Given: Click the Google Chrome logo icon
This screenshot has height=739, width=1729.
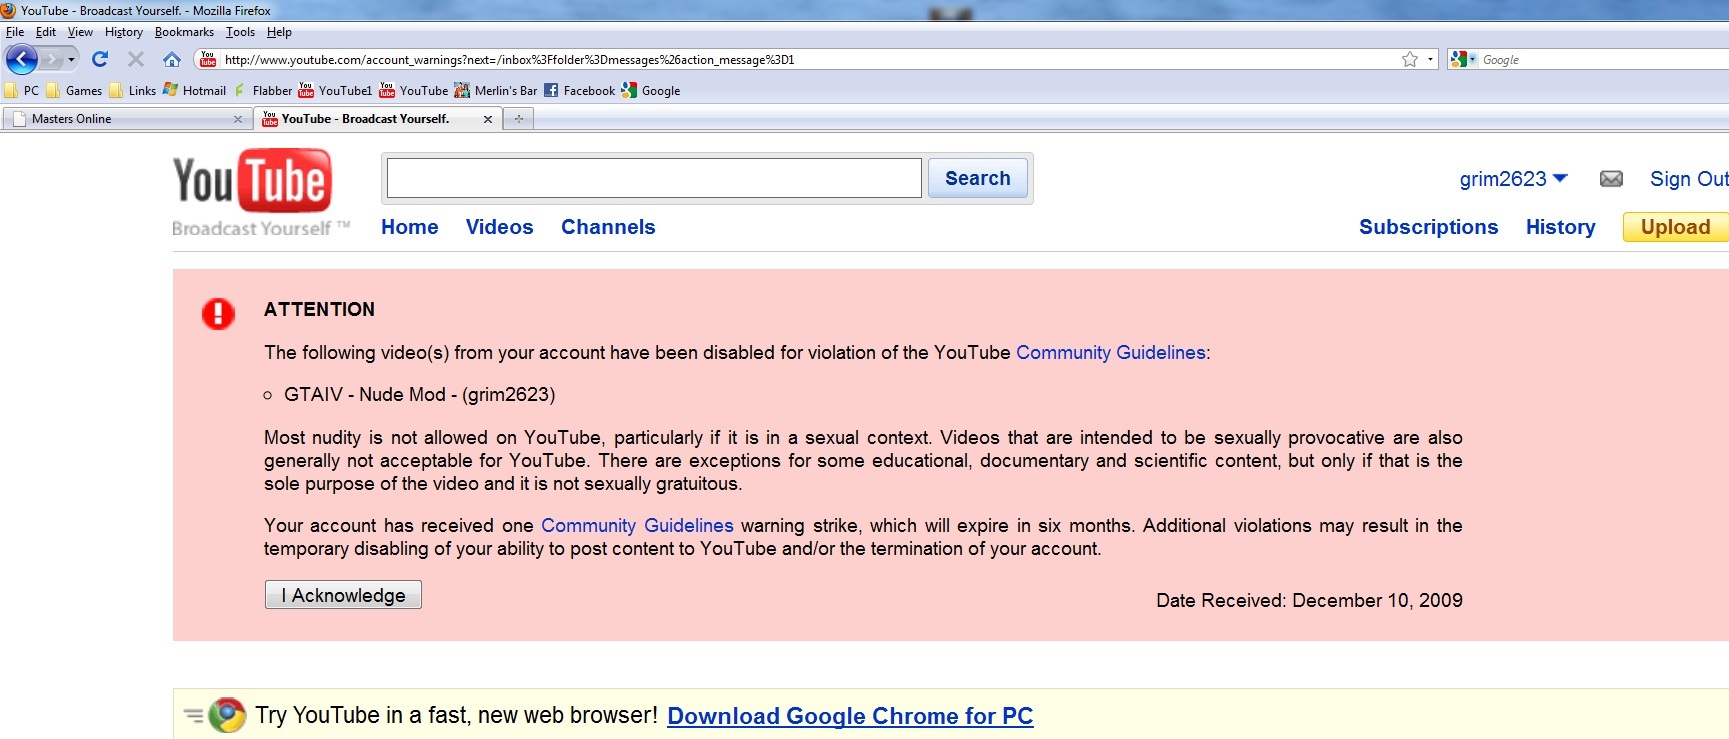Looking at the screenshot, I should [x=227, y=715].
